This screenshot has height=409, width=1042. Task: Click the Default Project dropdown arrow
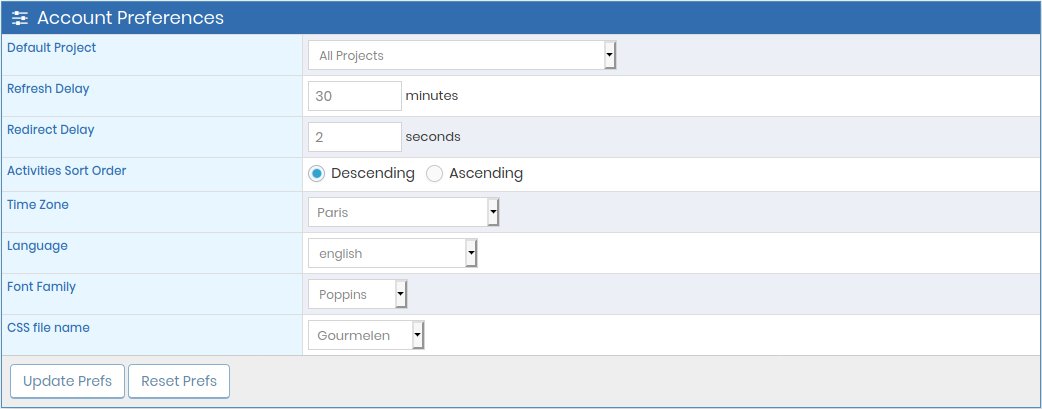[609, 55]
